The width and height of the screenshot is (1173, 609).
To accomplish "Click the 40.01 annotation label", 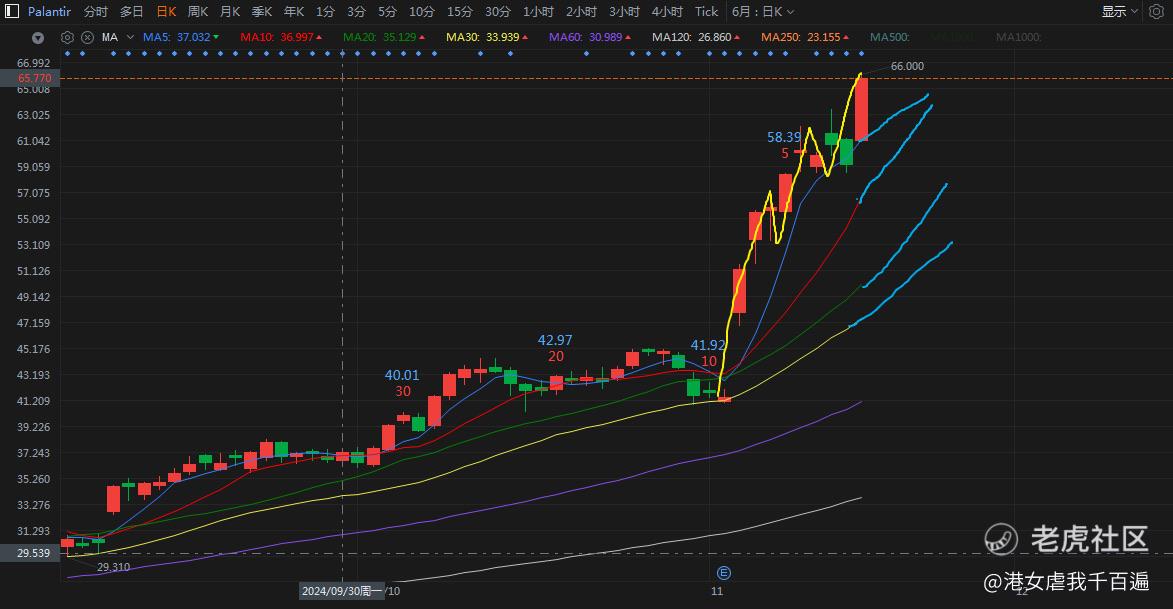I will click(402, 375).
